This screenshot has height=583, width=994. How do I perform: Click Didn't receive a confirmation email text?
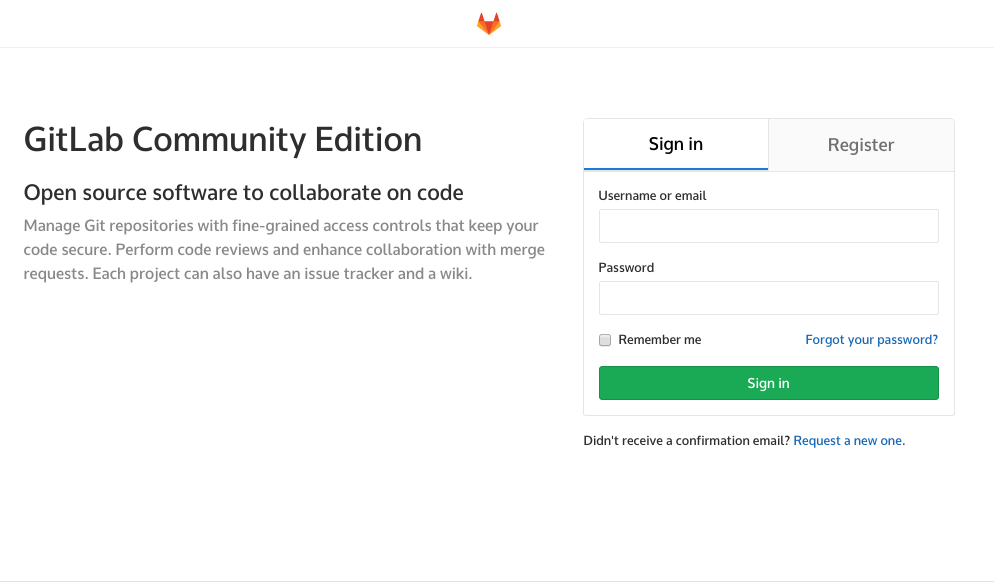coord(687,440)
